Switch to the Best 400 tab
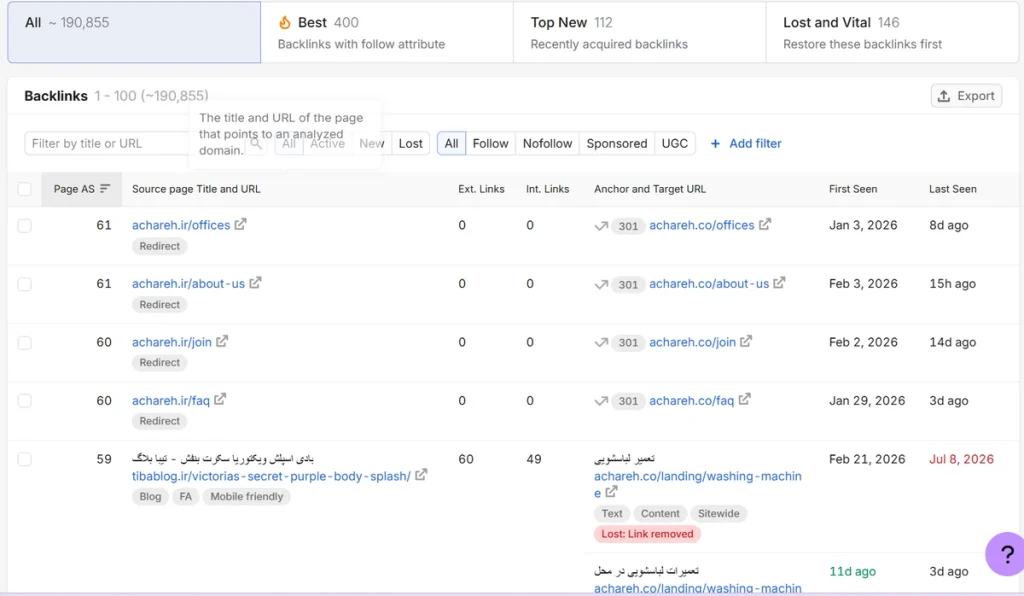The image size is (1024, 596). (387, 32)
